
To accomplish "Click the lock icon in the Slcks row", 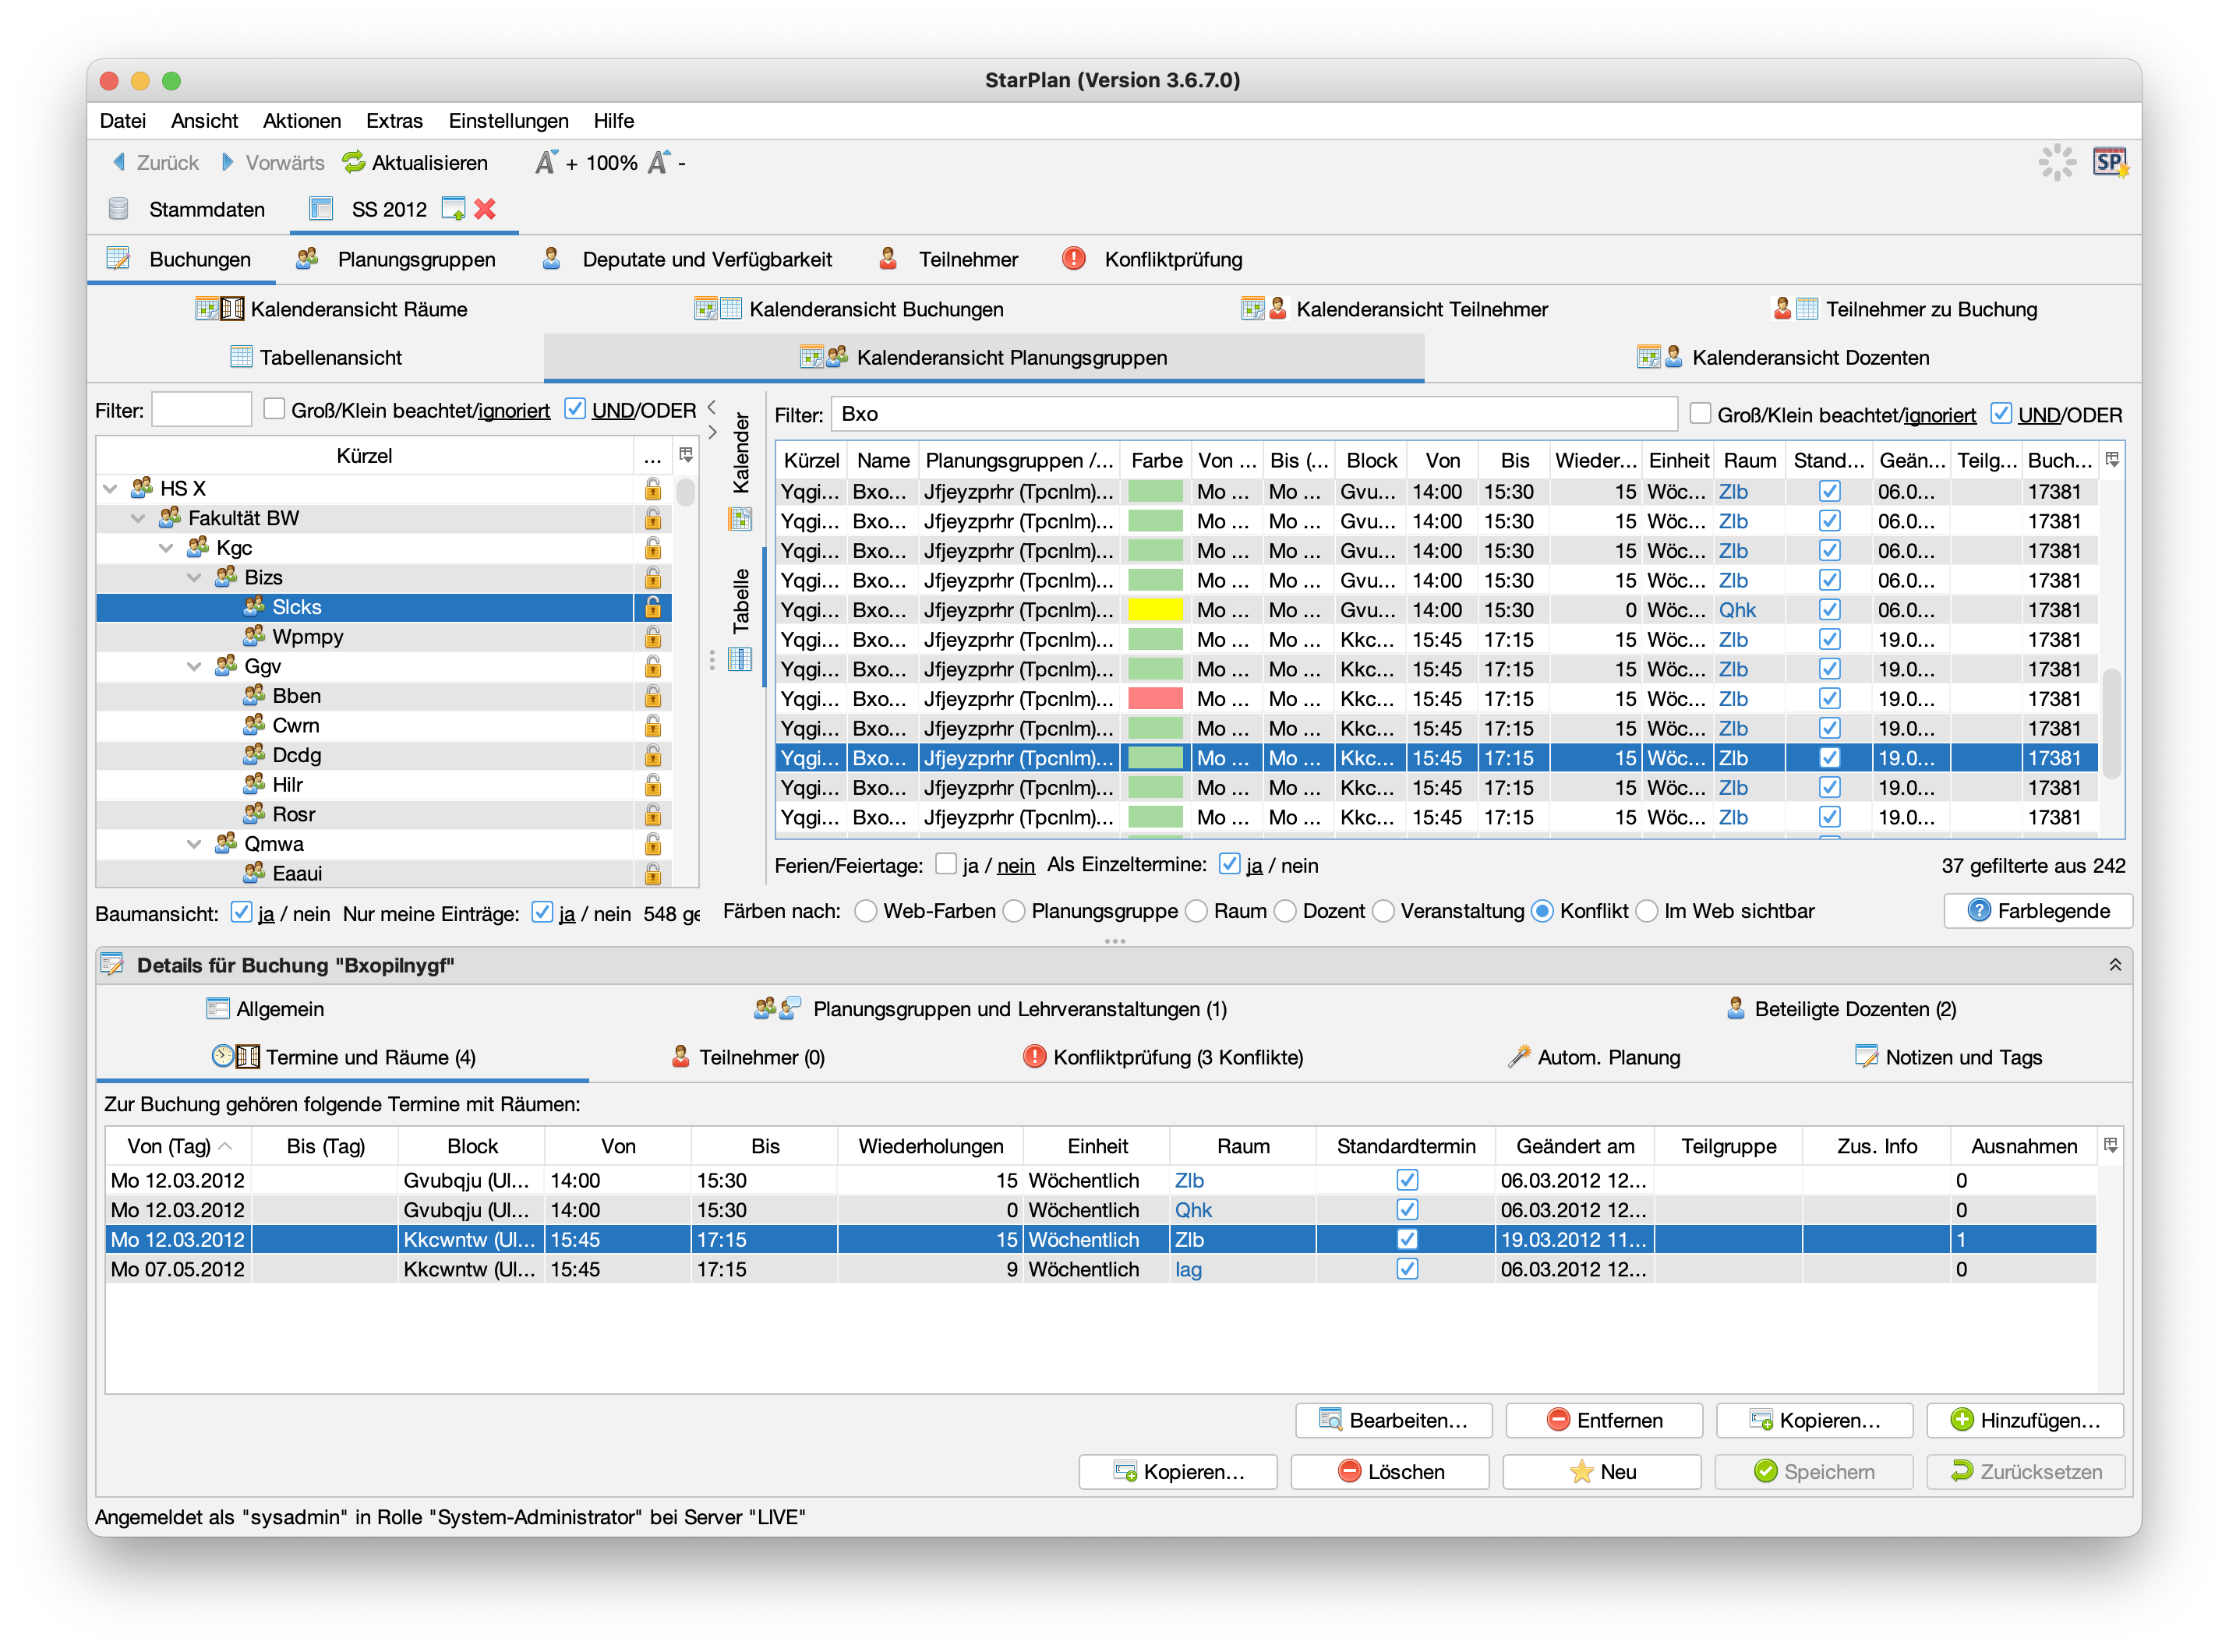I will click(x=653, y=607).
